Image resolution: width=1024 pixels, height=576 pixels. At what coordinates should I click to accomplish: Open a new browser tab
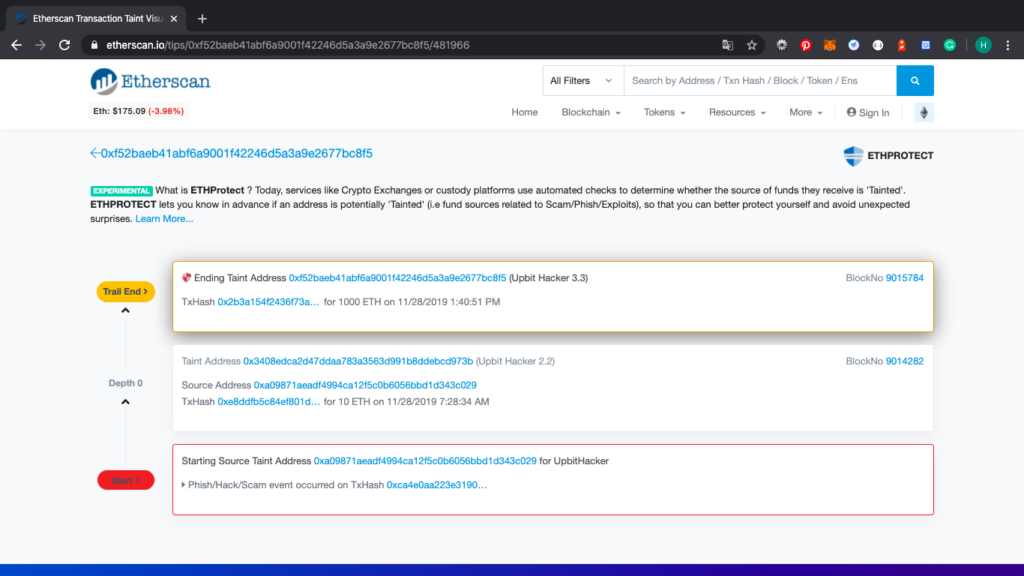click(202, 18)
